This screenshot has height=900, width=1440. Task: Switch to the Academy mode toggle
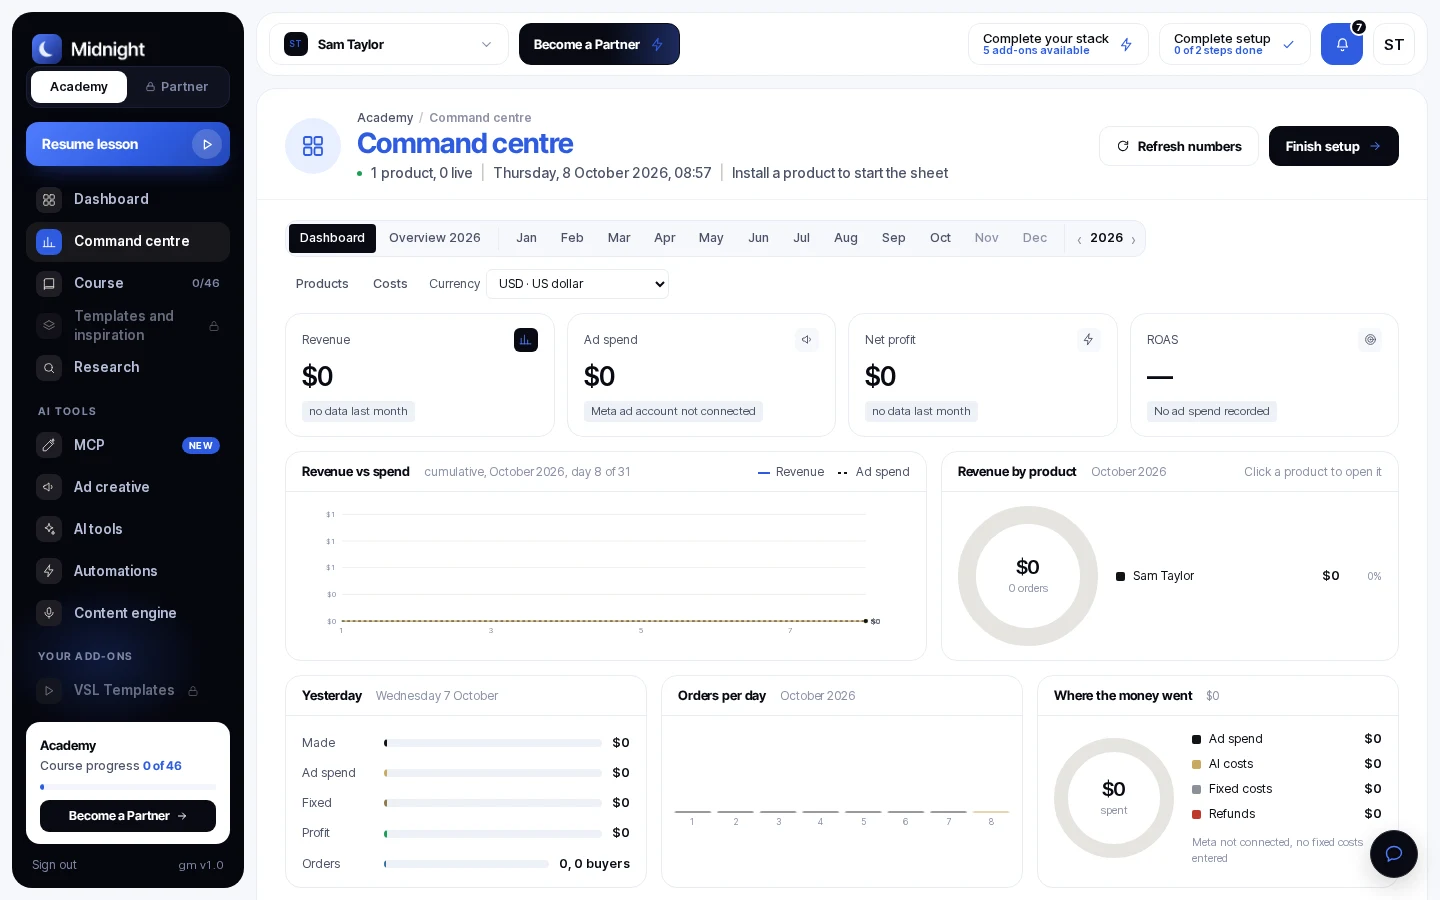[79, 87]
